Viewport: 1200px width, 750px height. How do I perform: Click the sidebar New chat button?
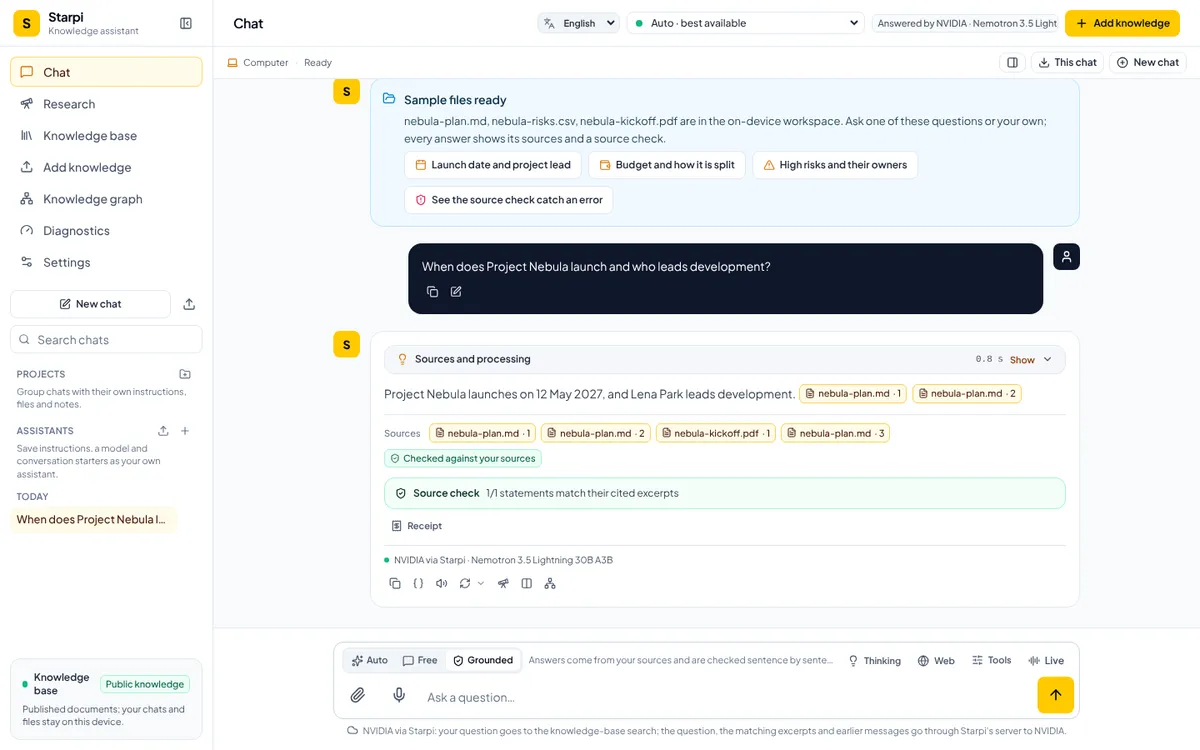tap(90, 304)
